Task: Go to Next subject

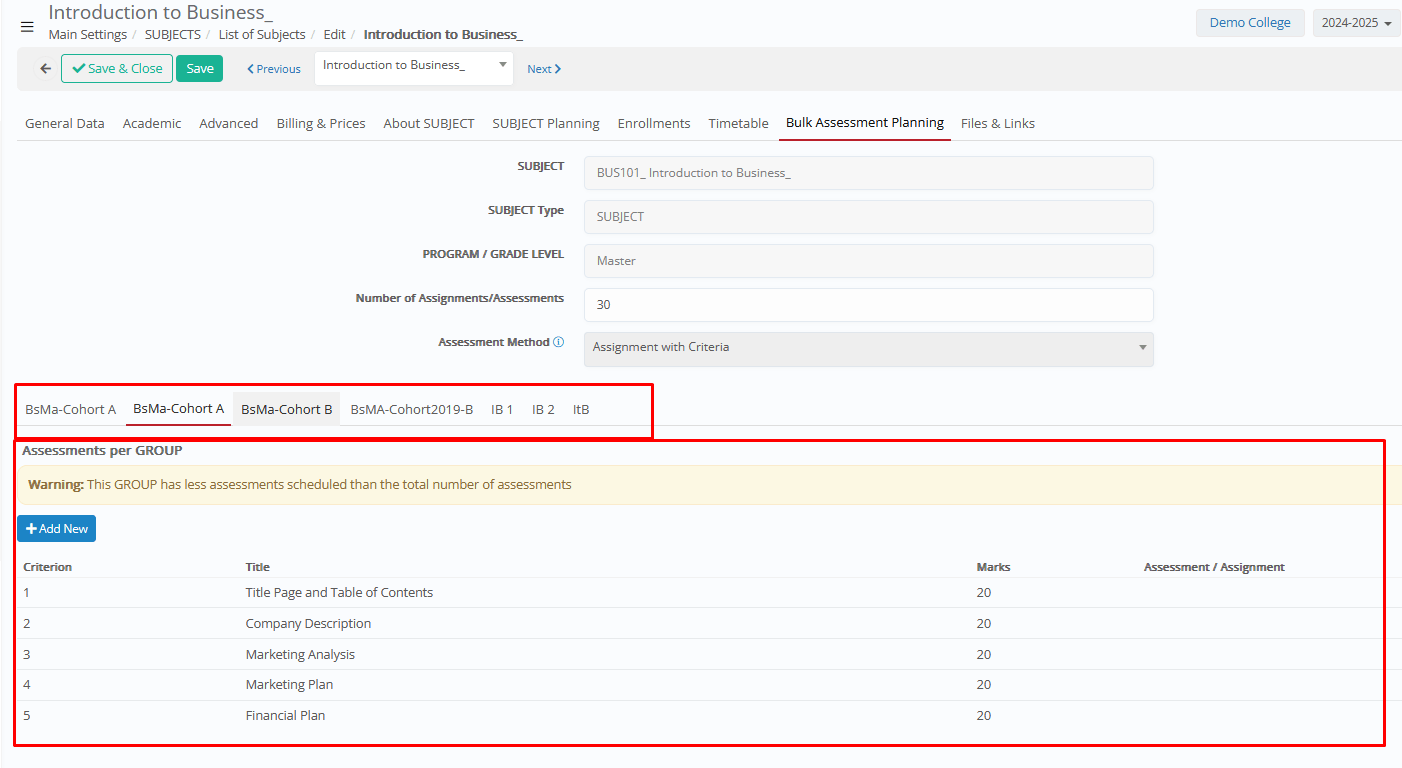Action: point(544,69)
